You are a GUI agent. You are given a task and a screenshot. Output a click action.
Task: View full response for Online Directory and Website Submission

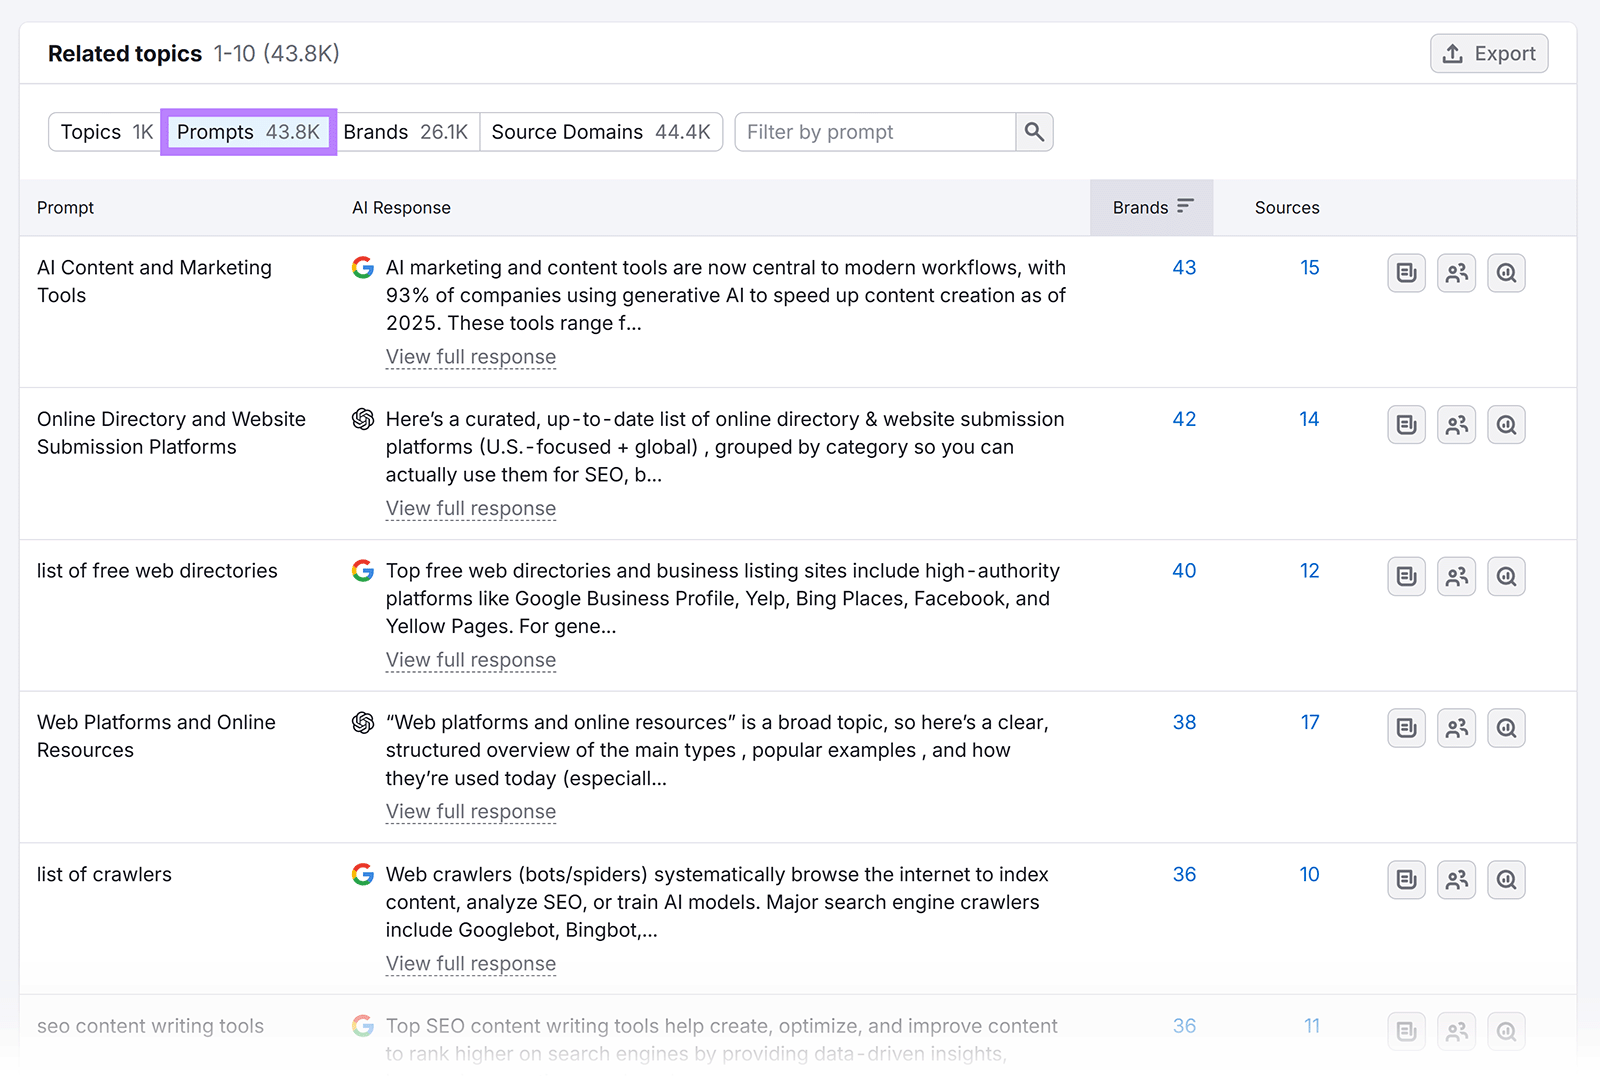pos(471,509)
